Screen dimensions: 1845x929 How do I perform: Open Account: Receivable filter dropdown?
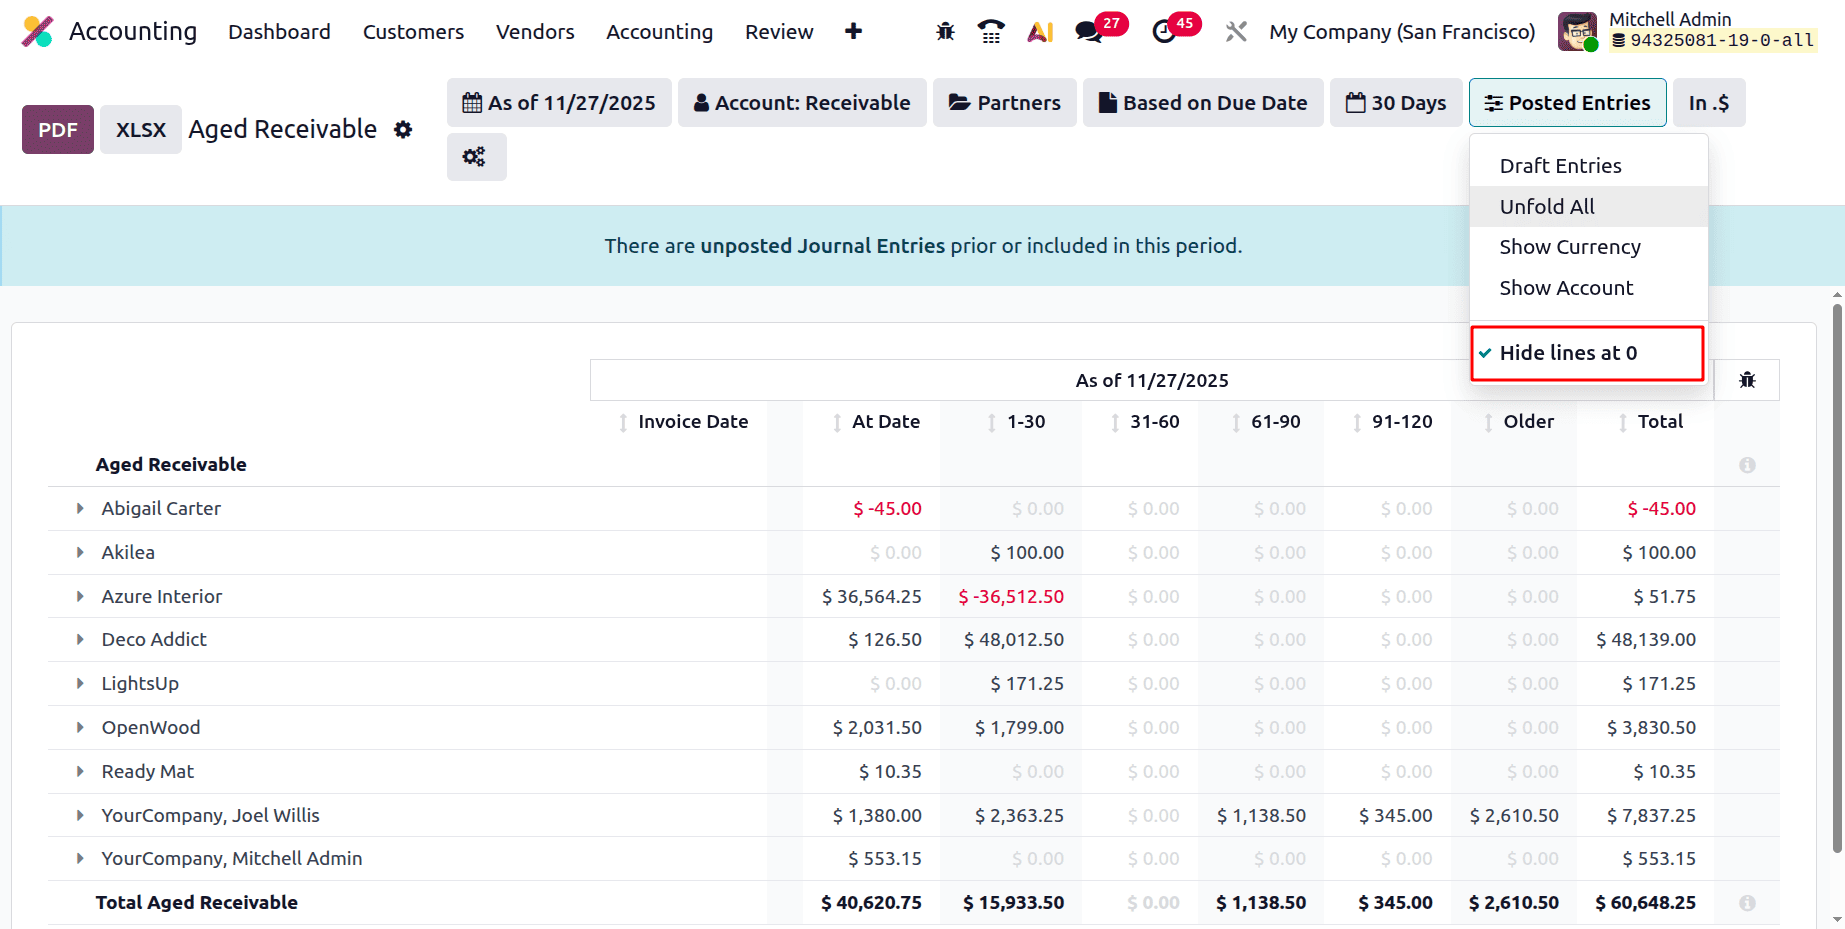(x=802, y=103)
